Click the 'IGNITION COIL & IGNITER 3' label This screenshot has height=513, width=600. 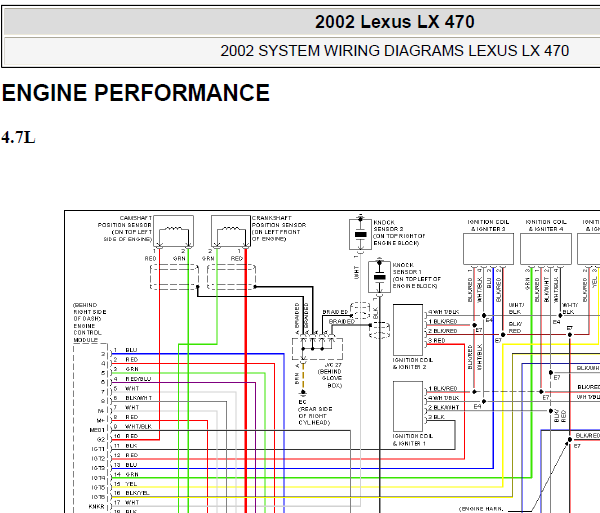click(x=488, y=225)
